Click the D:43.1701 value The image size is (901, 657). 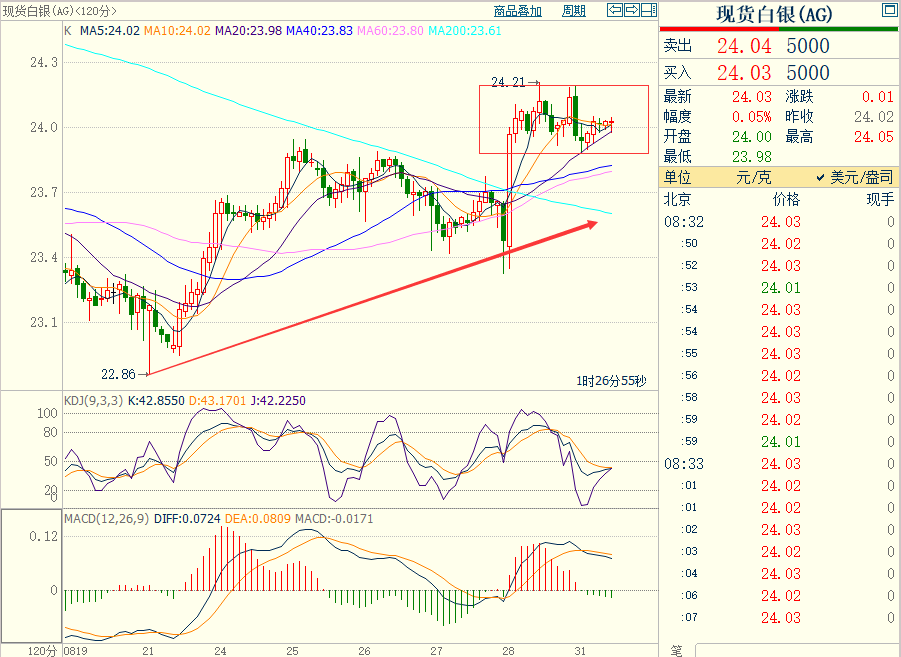click(217, 400)
